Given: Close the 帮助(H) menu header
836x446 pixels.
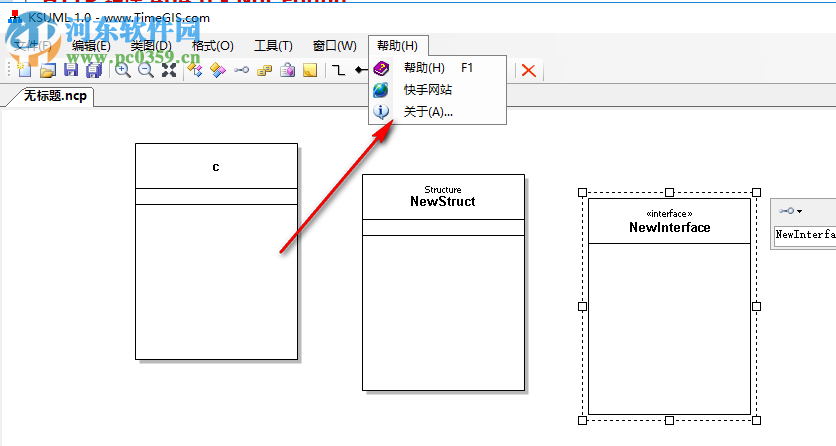Looking at the screenshot, I should 397,46.
